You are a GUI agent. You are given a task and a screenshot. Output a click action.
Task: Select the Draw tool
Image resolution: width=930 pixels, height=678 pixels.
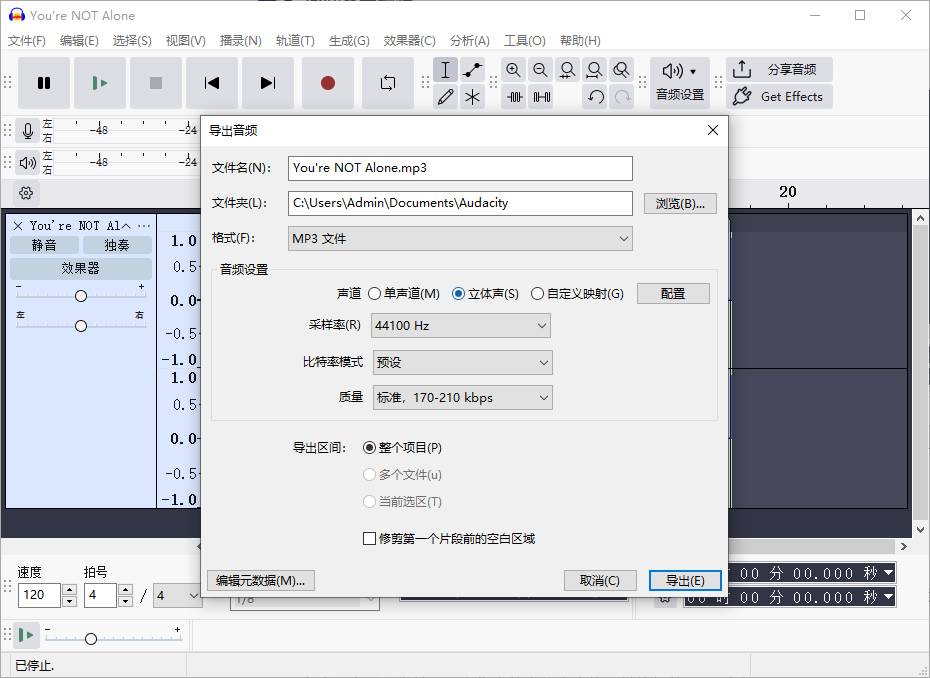(446, 95)
